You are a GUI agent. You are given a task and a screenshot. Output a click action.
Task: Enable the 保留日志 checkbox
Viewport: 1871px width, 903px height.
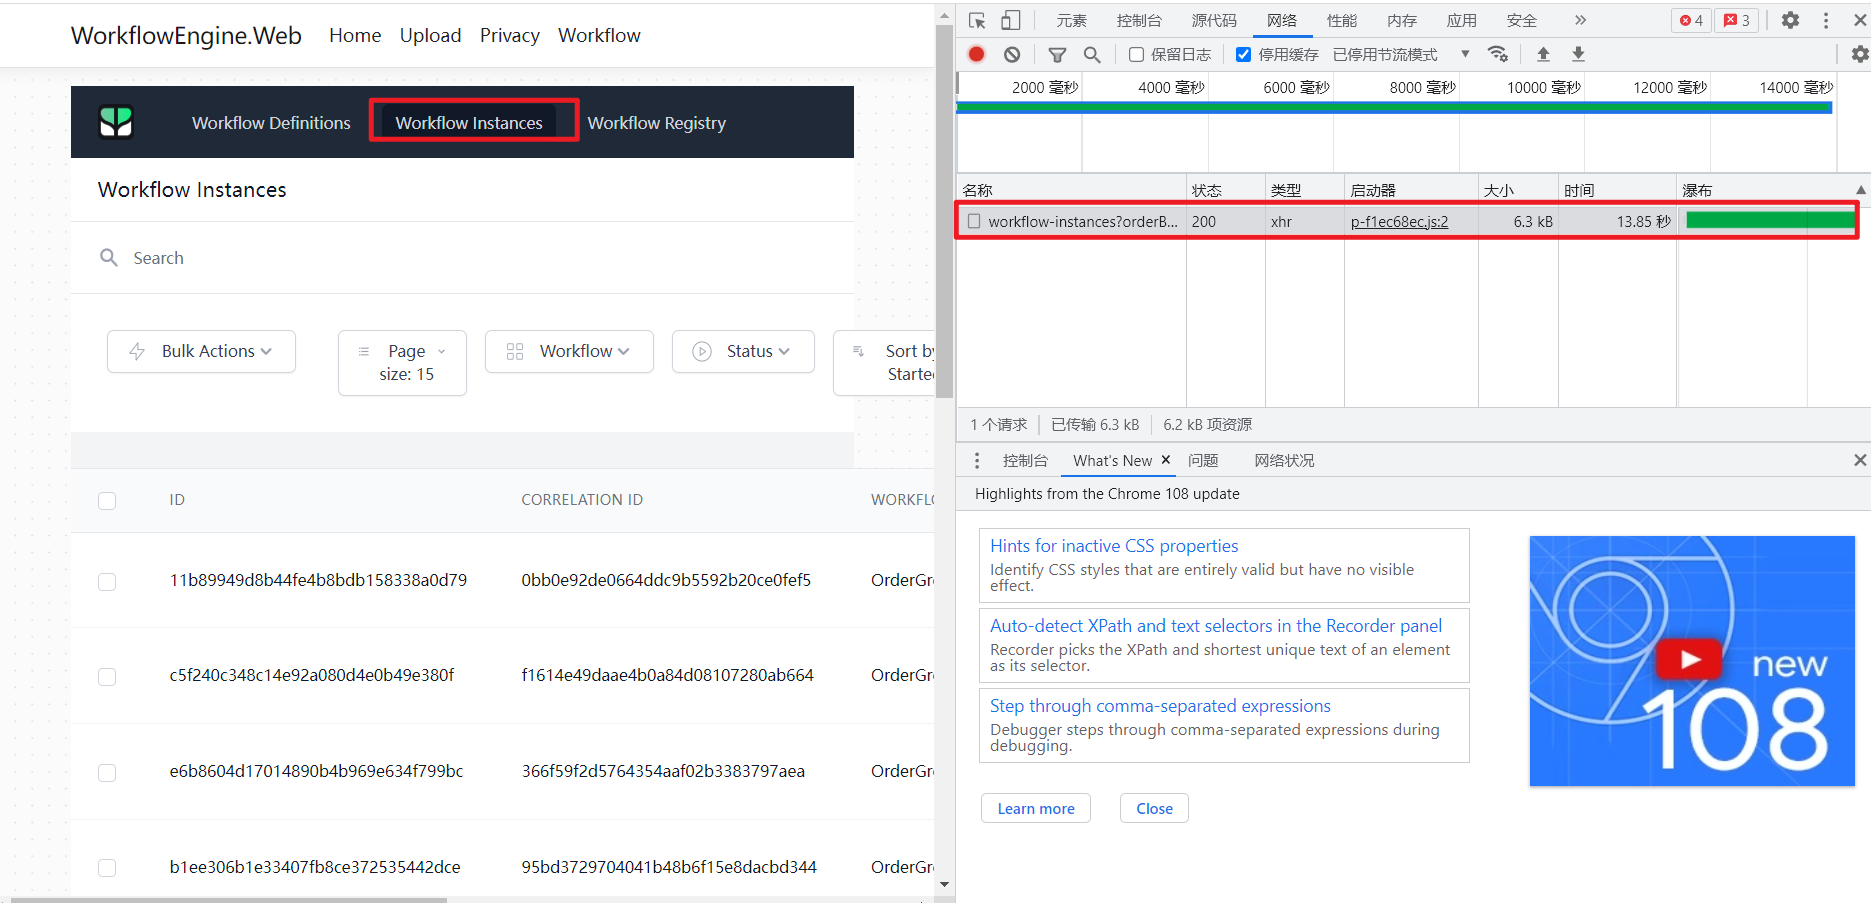tap(1136, 54)
